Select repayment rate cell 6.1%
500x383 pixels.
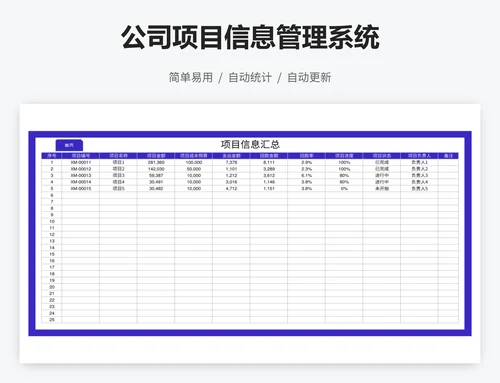coord(307,175)
